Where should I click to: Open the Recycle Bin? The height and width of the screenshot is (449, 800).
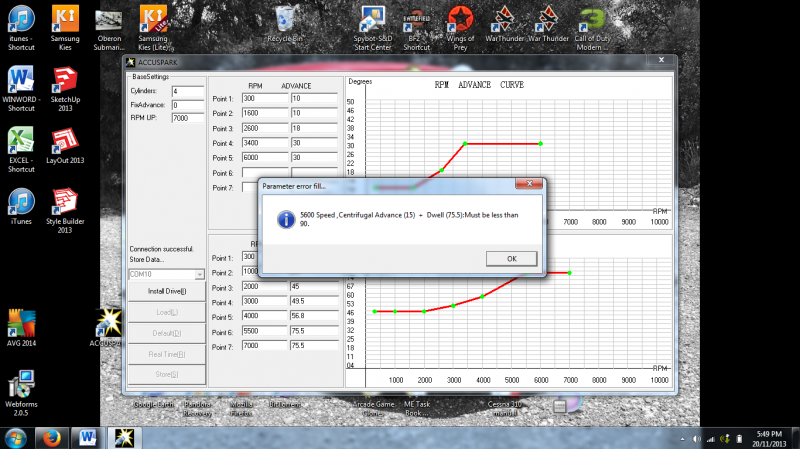click(285, 24)
